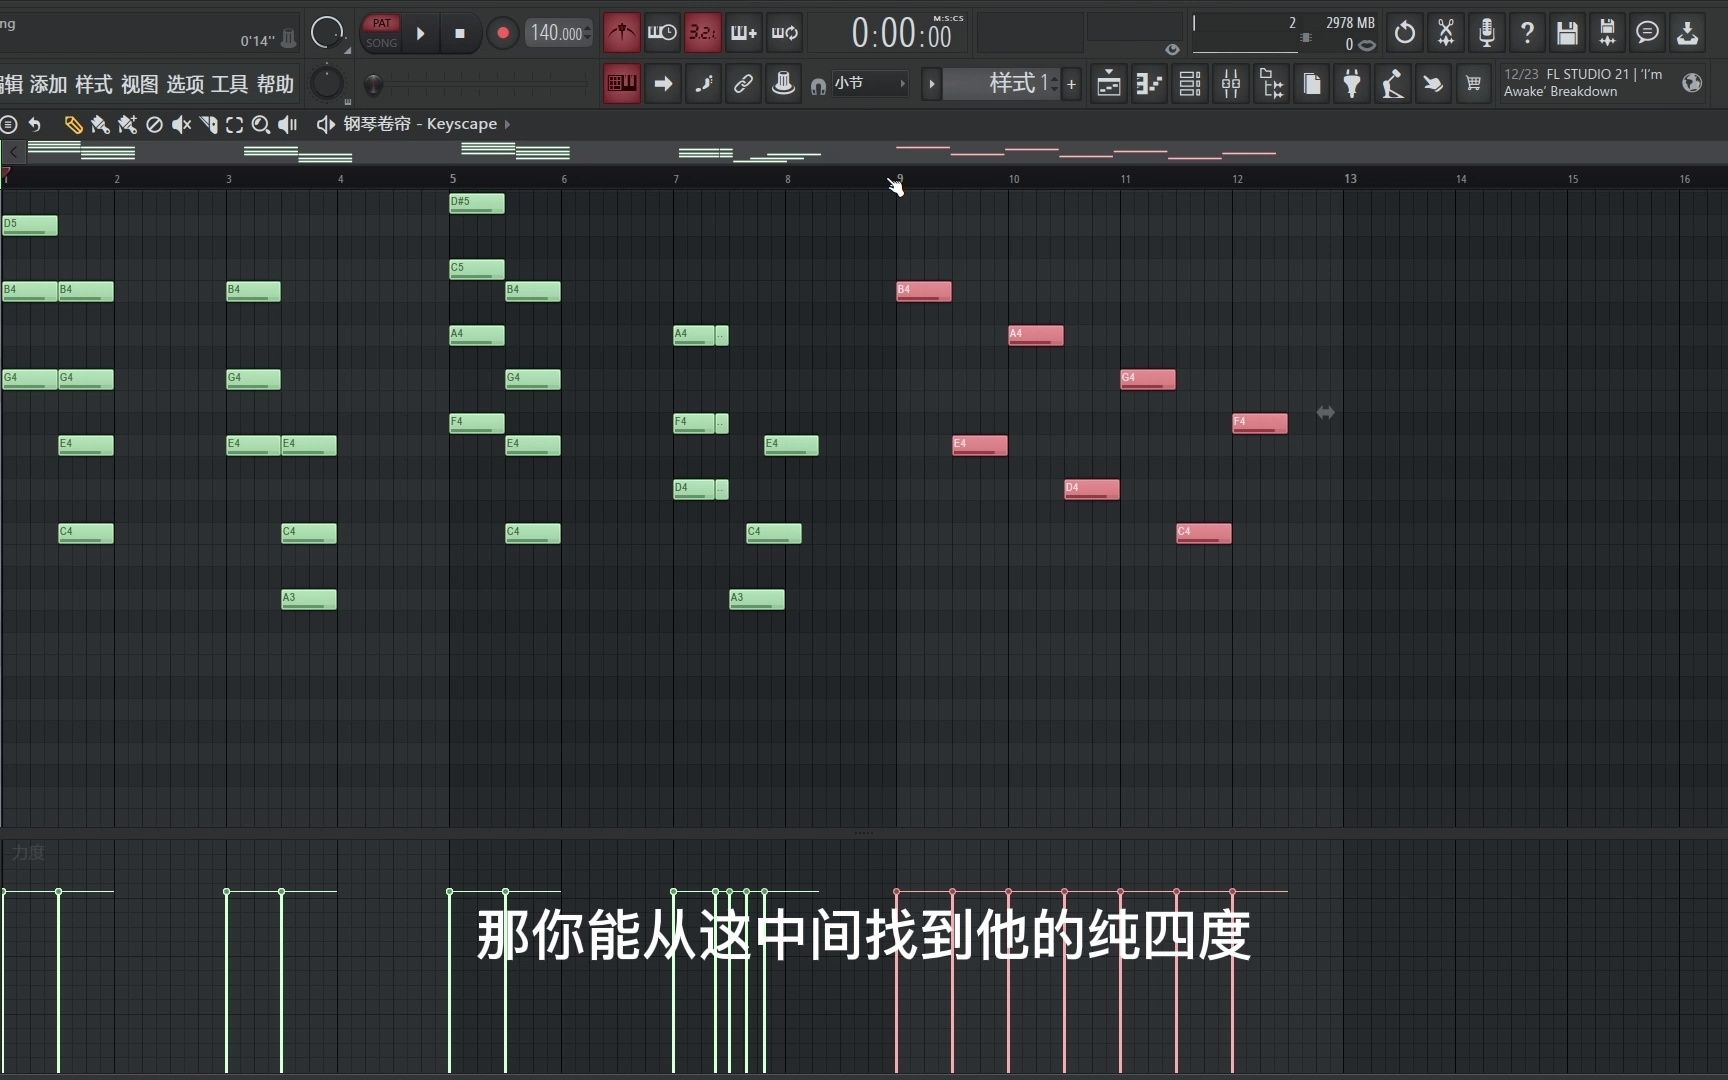The width and height of the screenshot is (1728, 1080).
Task: Open the 样式 menu
Action: coord(94,84)
